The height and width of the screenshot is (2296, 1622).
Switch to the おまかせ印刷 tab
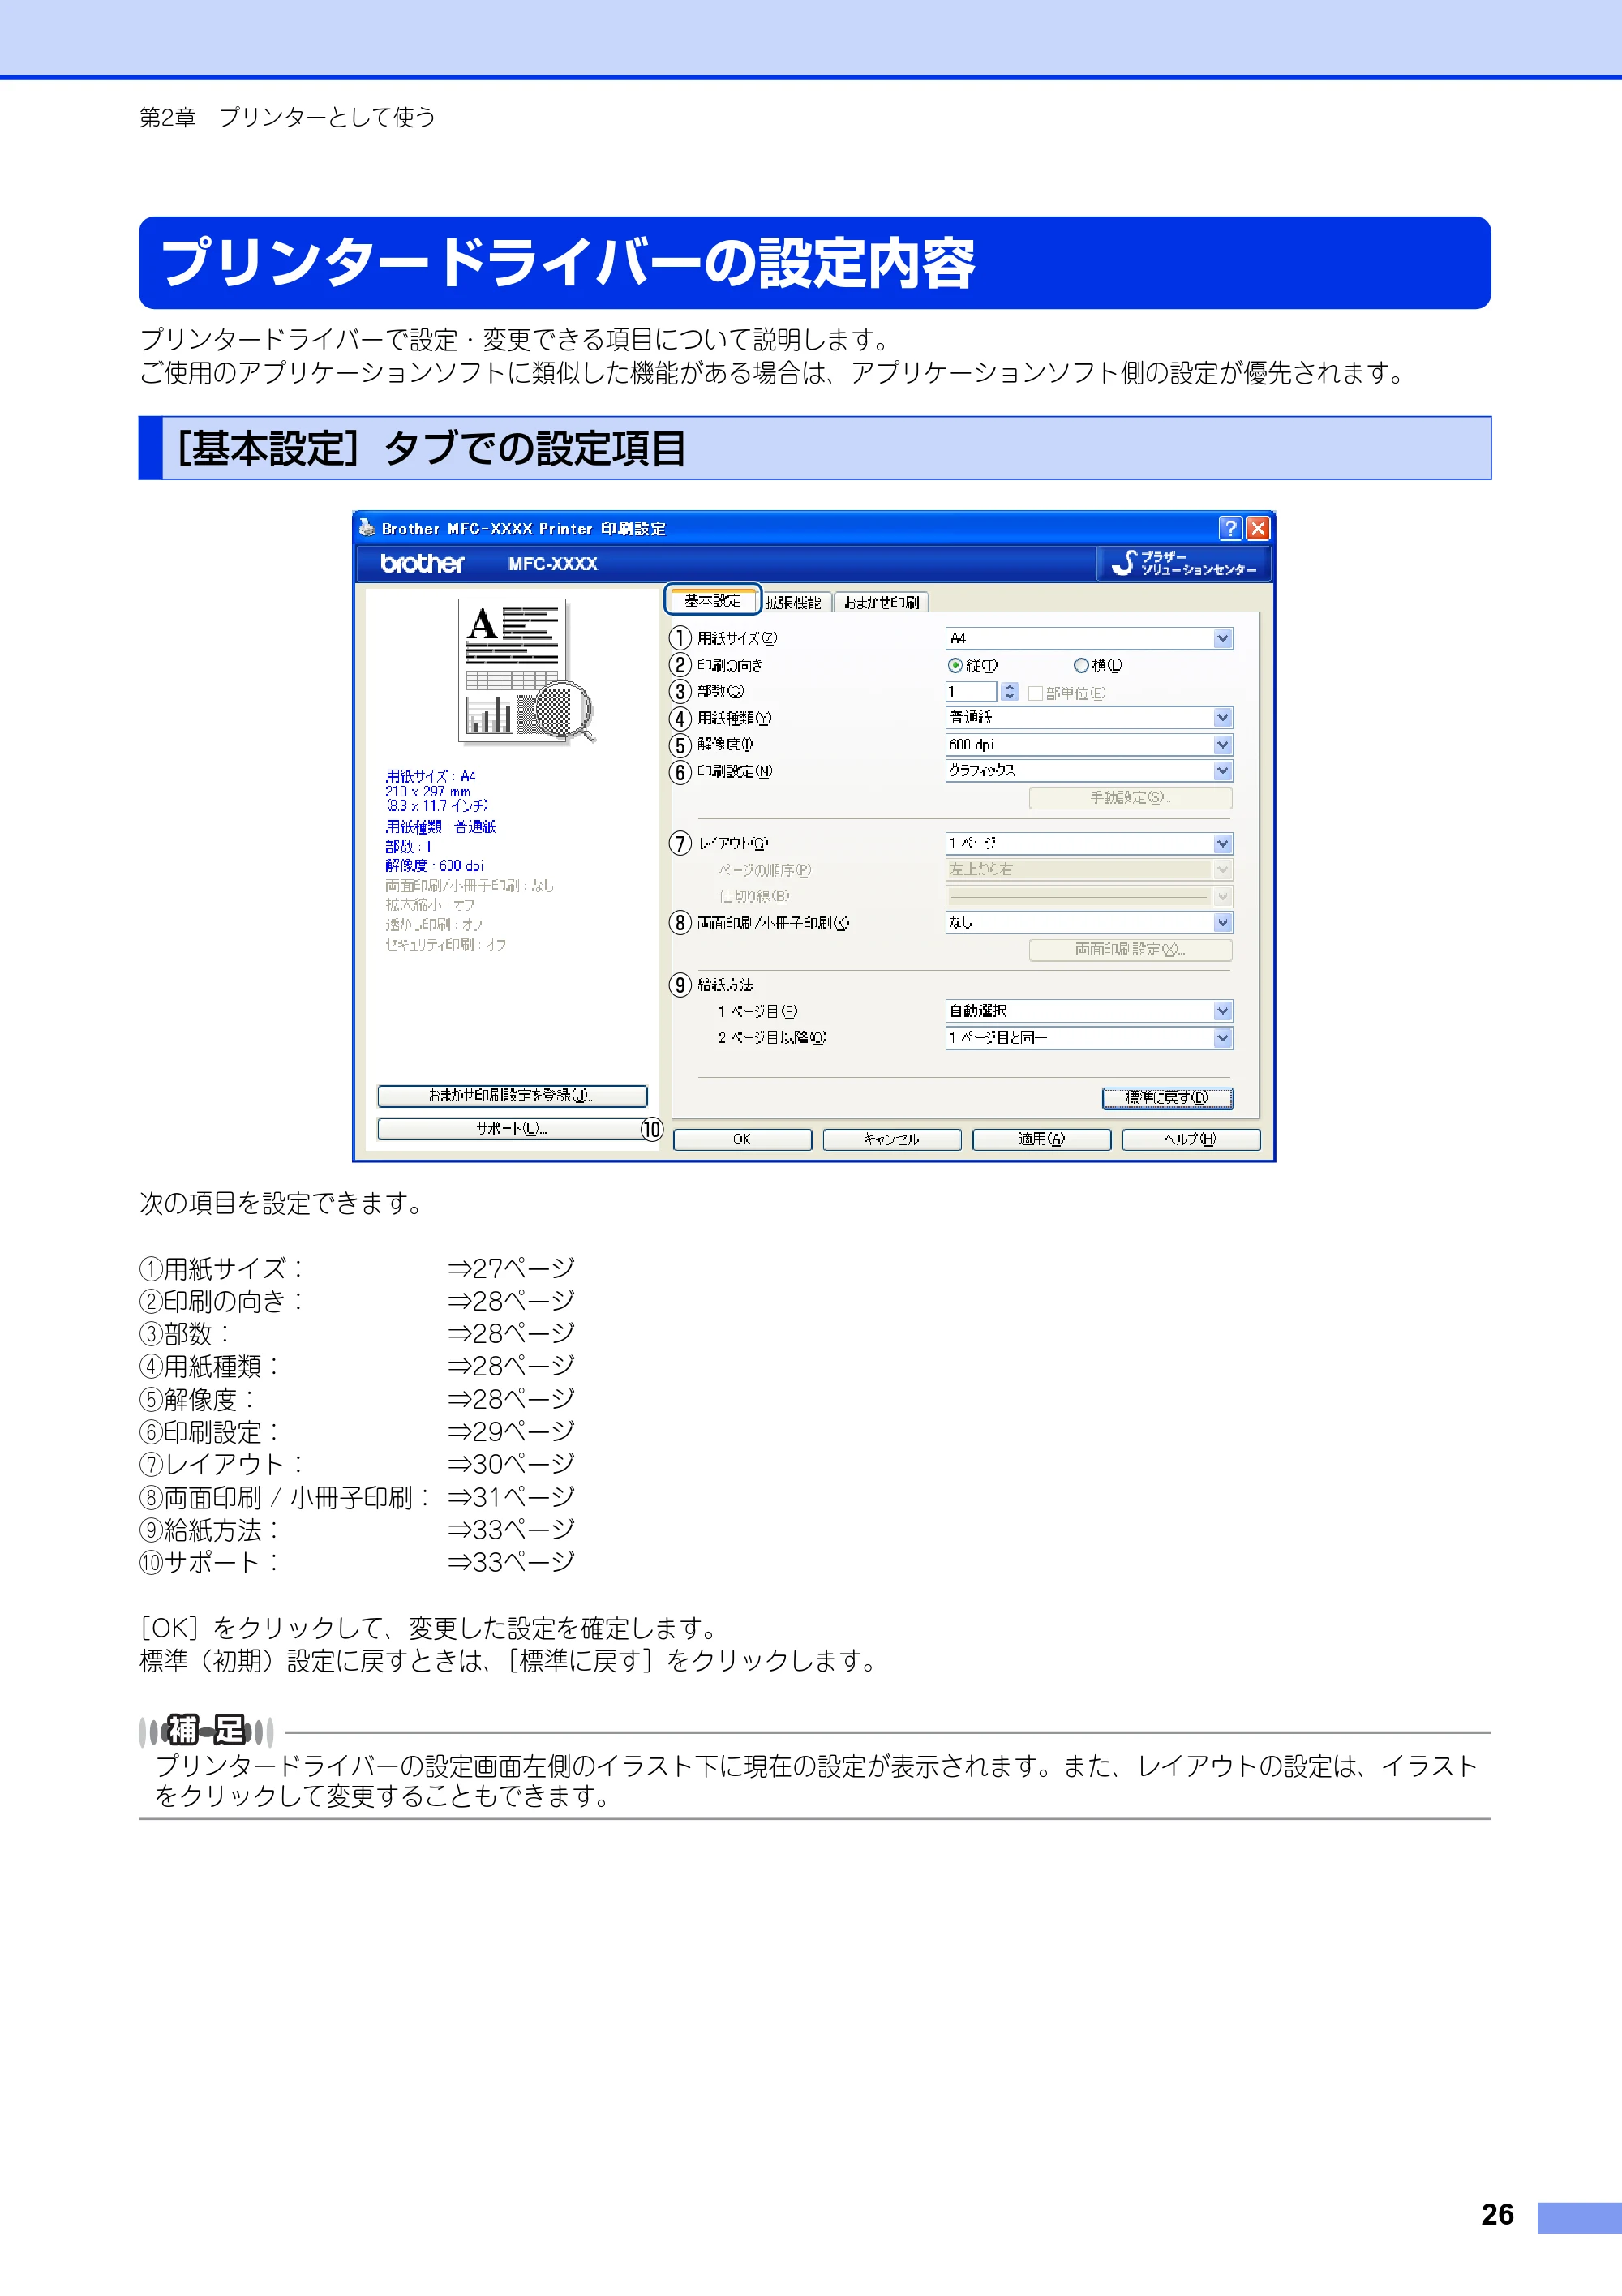pyautogui.click(x=881, y=602)
